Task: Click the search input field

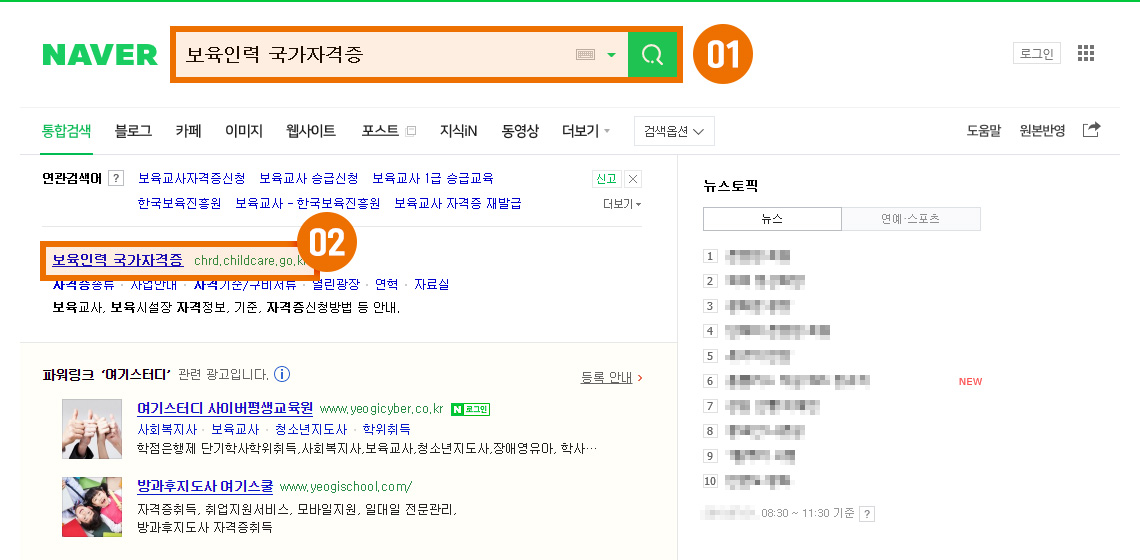Action: (x=370, y=54)
